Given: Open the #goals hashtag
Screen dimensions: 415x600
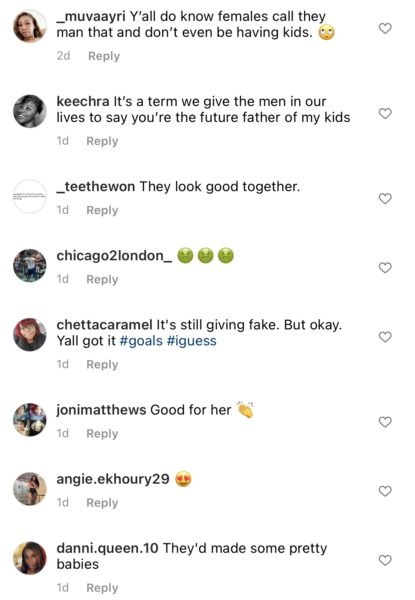Looking at the screenshot, I should (x=141, y=341).
